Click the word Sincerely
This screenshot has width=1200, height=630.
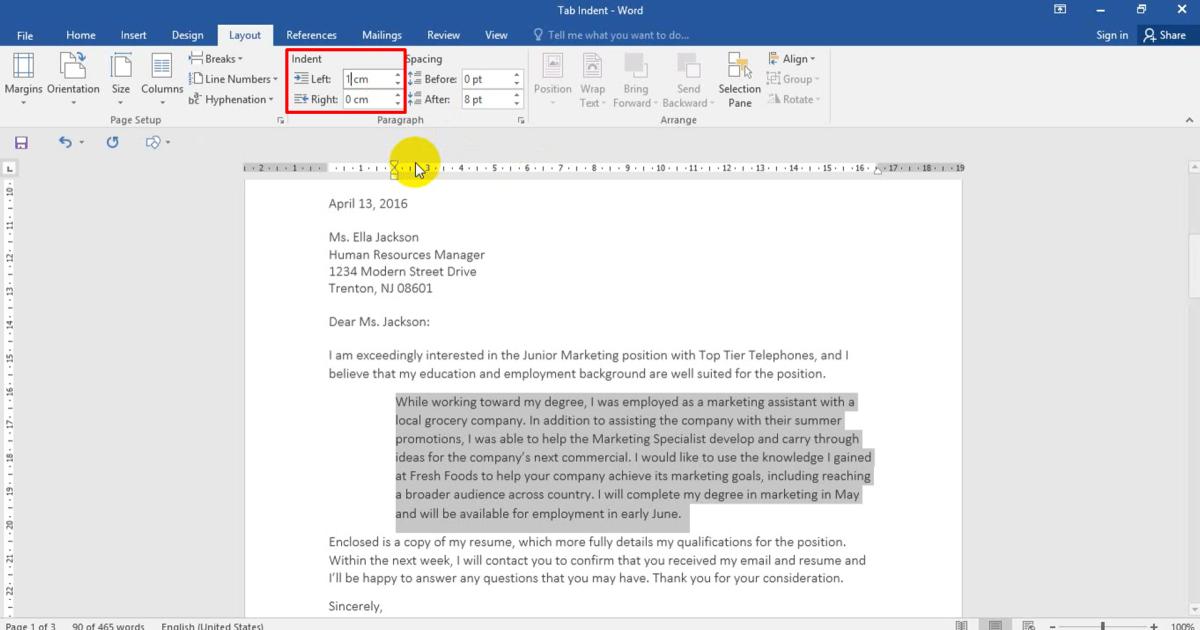tap(355, 607)
